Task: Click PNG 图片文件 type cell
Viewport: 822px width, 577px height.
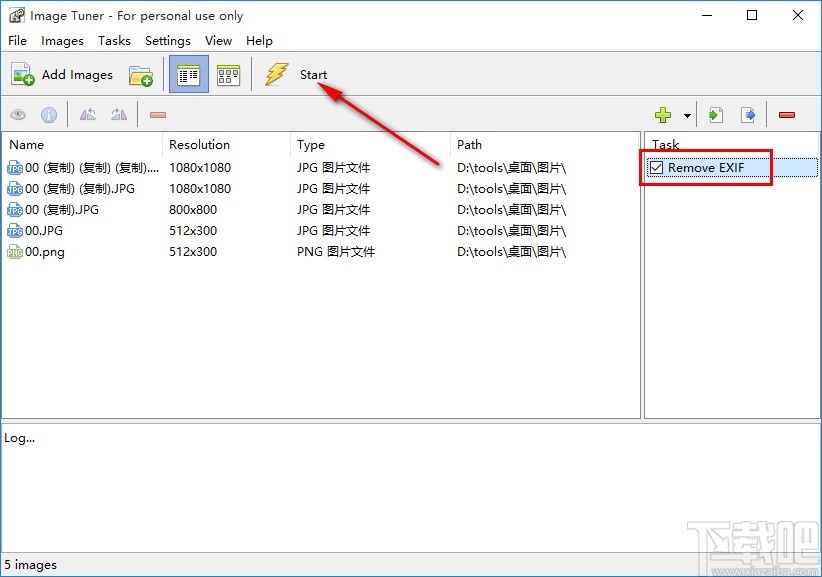Action: click(336, 252)
